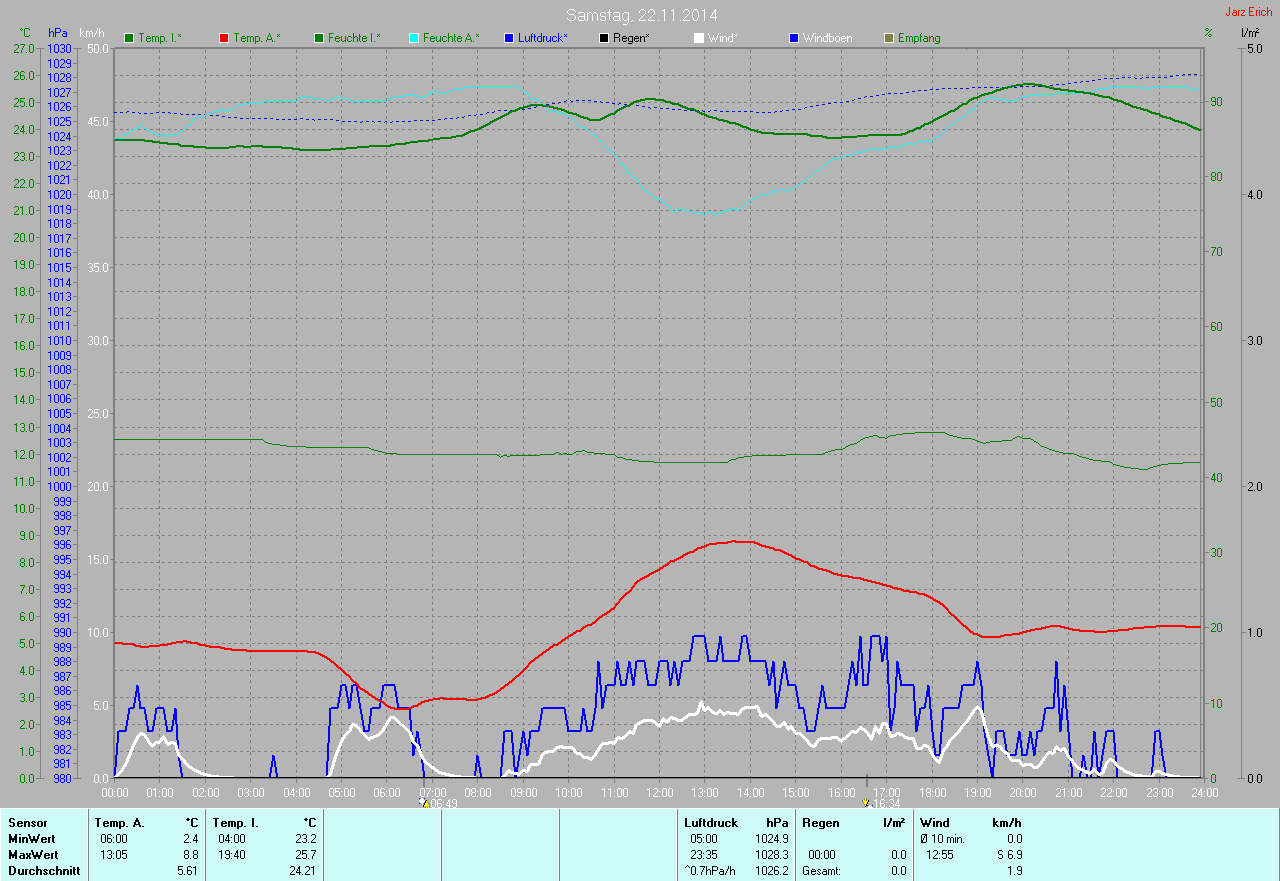Click the MaxWert row label
This screenshot has height=881, width=1280.
click(33, 855)
